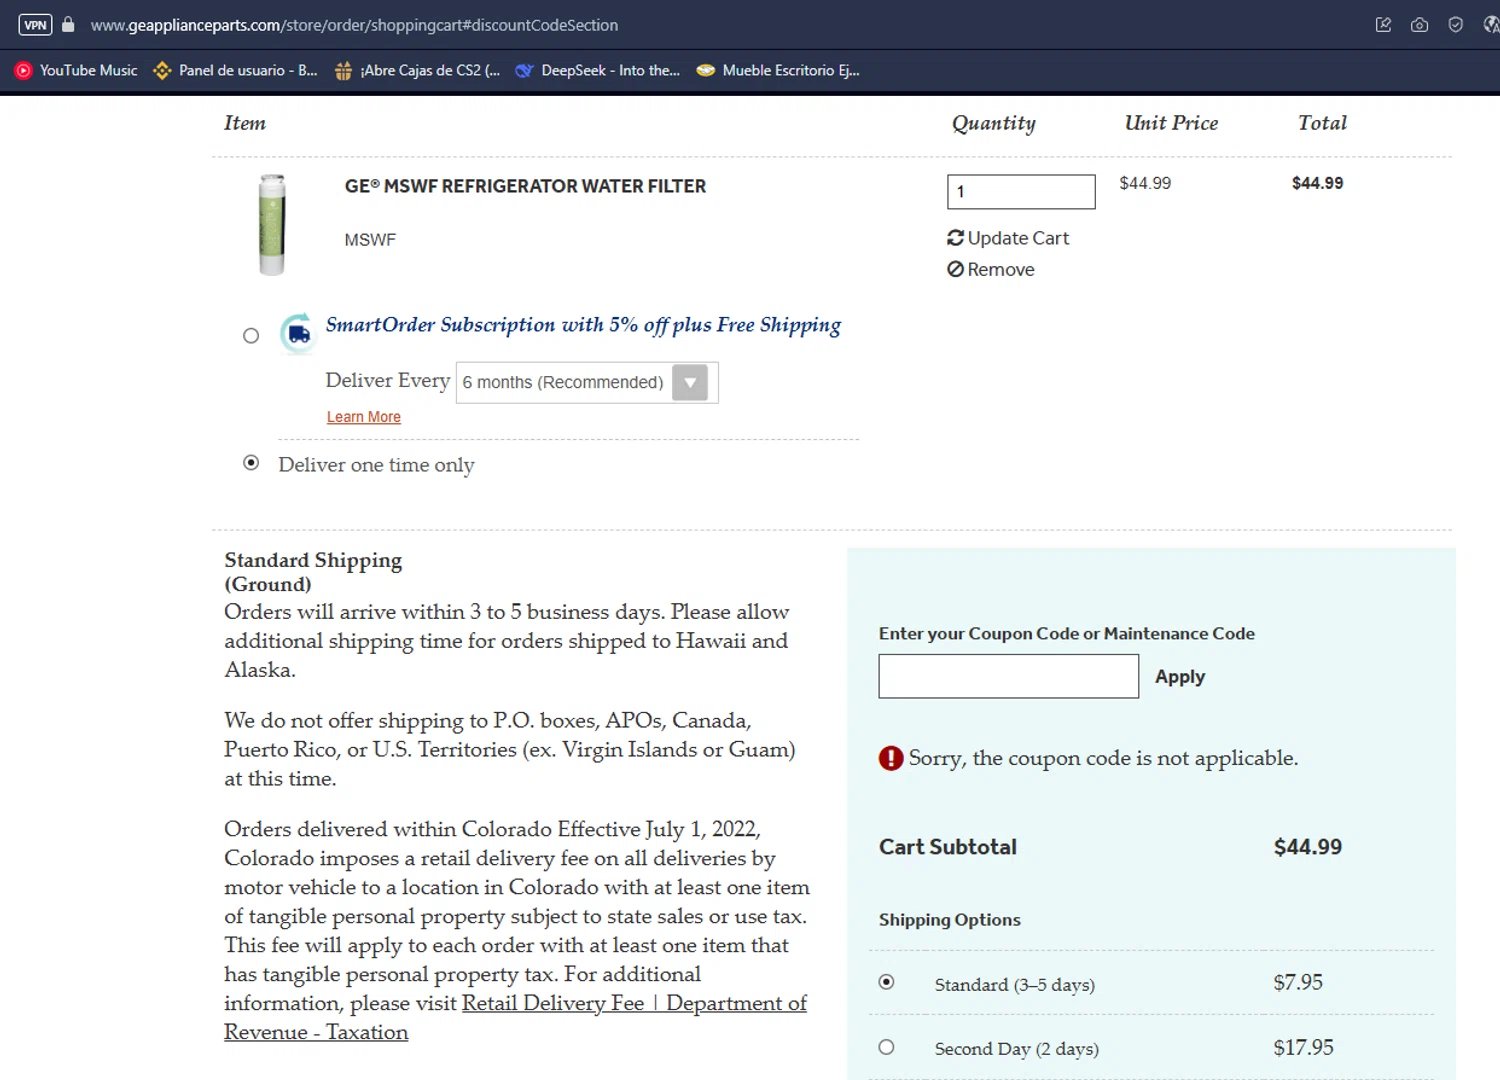Select Second Day (2 days) shipping
Screen dimensions: 1500x1080
click(886, 1047)
